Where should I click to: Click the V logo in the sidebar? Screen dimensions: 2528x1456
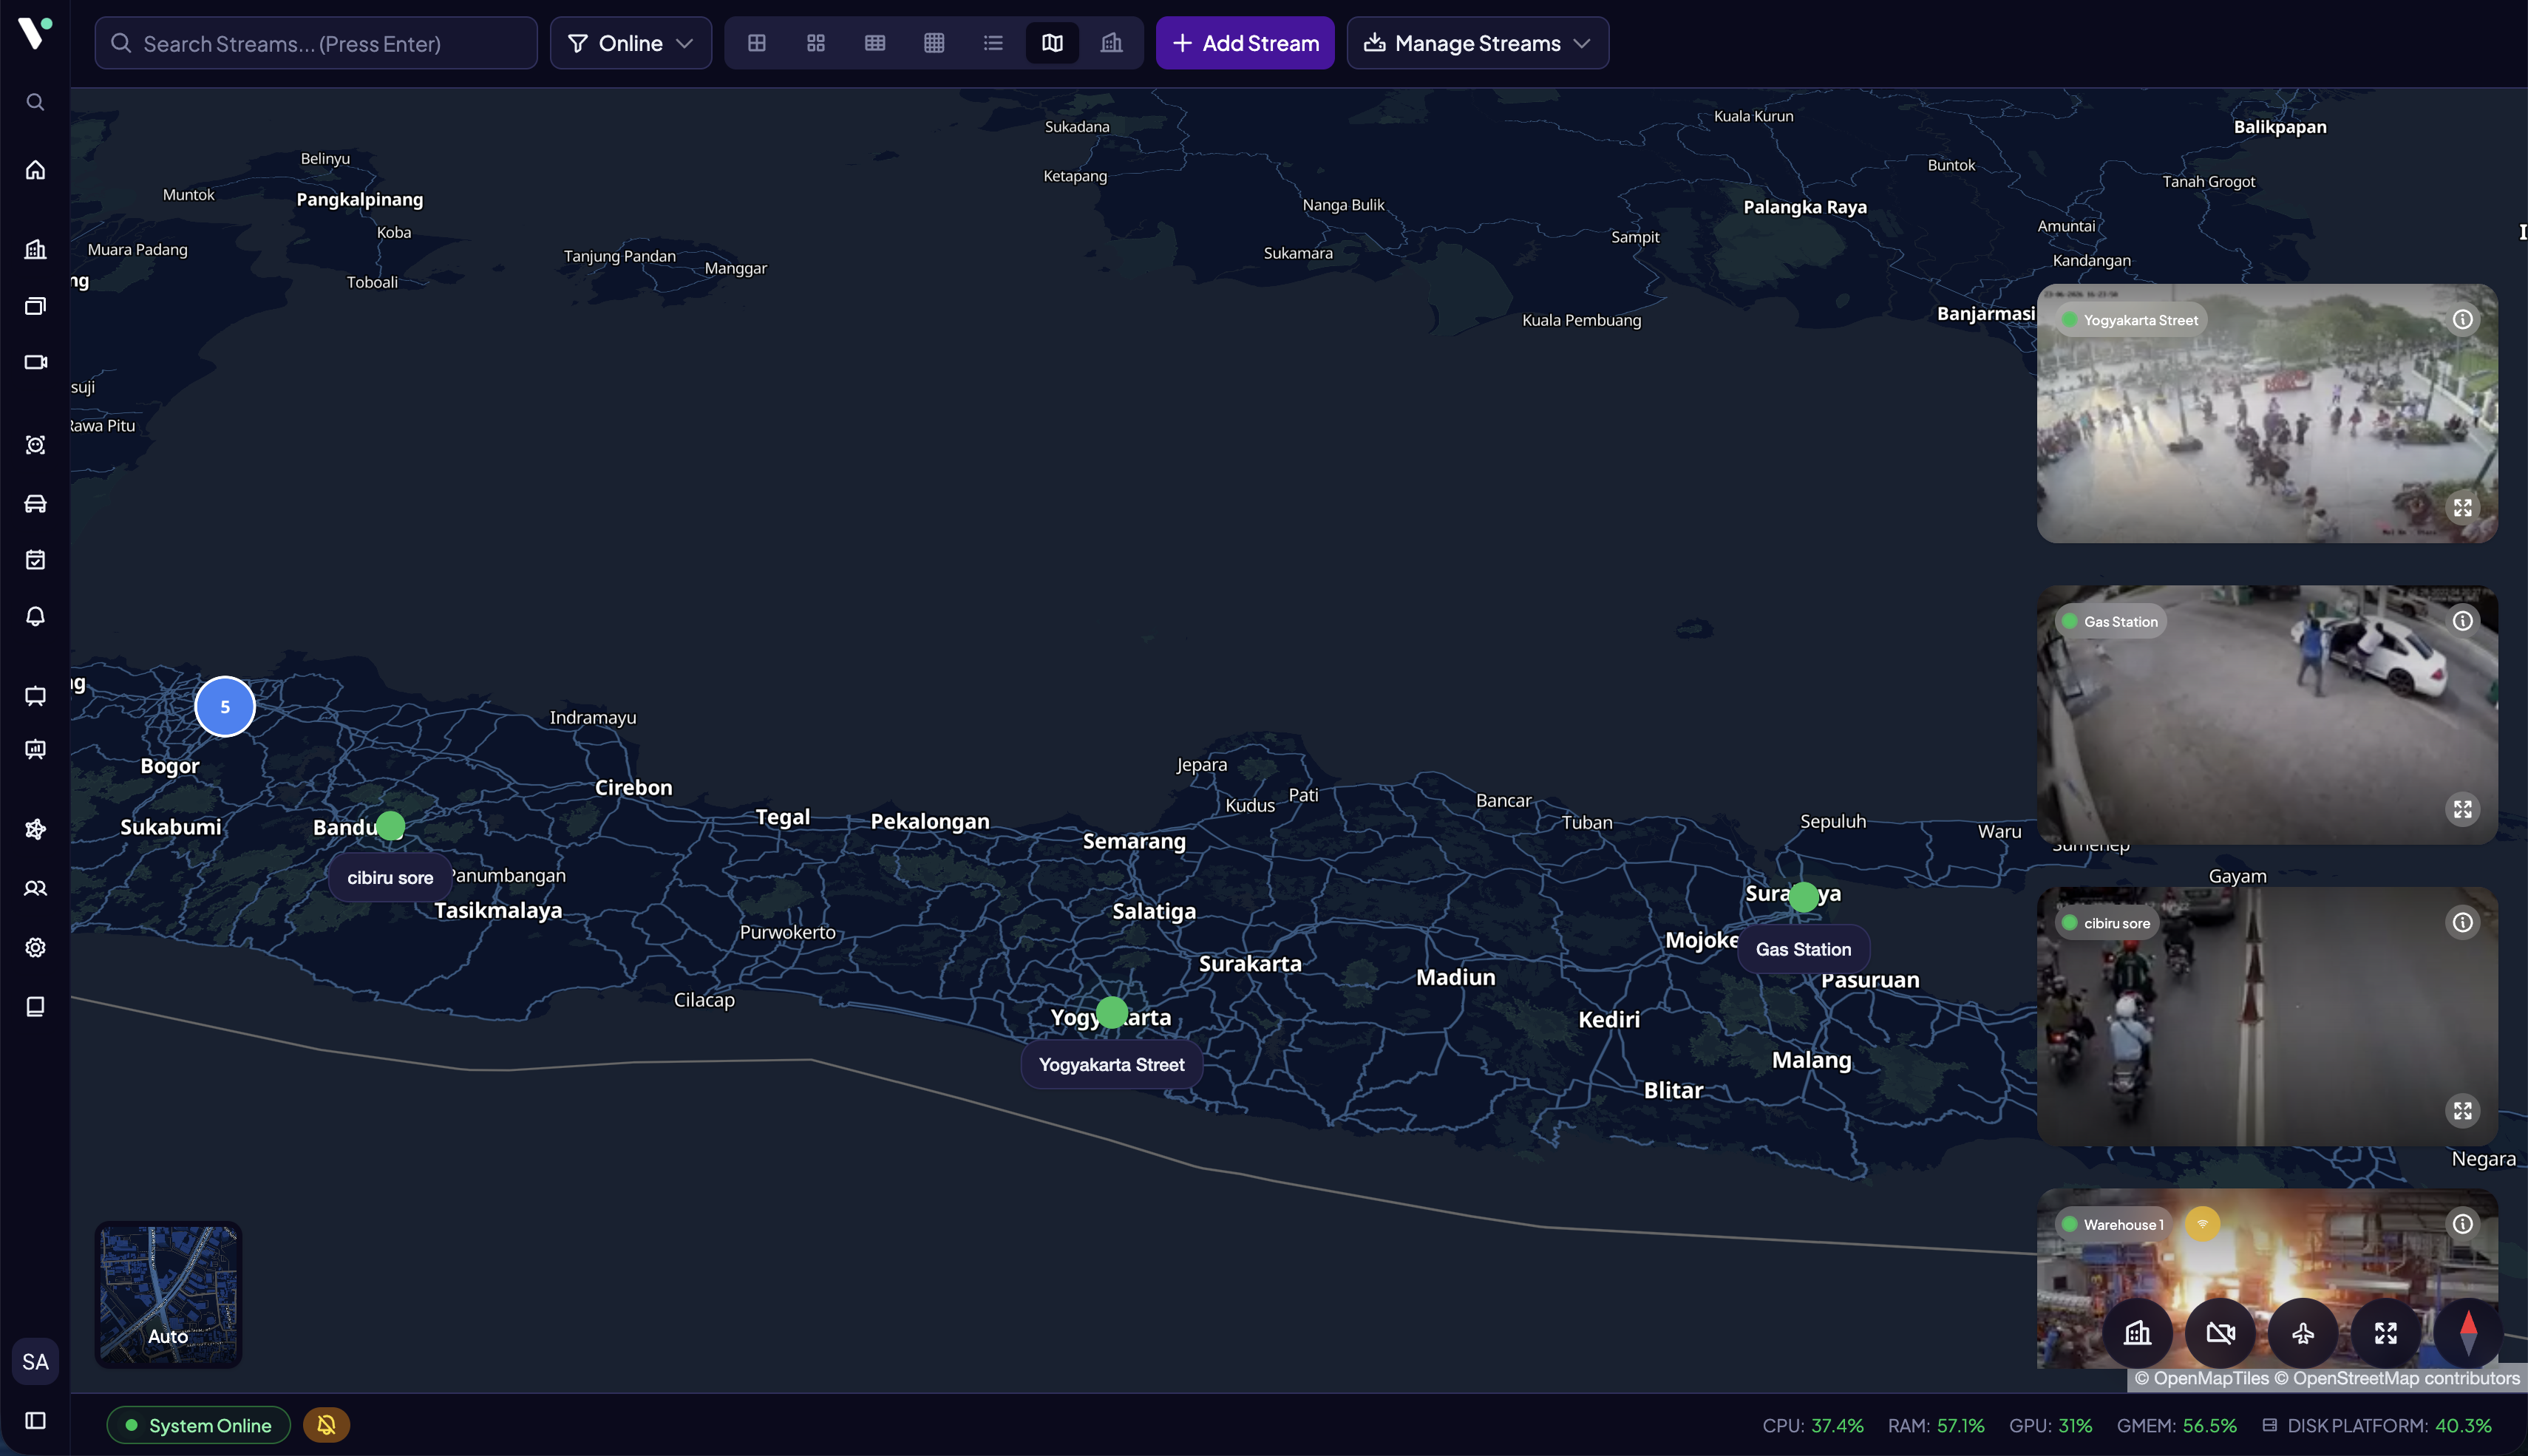click(x=35, y=33)
